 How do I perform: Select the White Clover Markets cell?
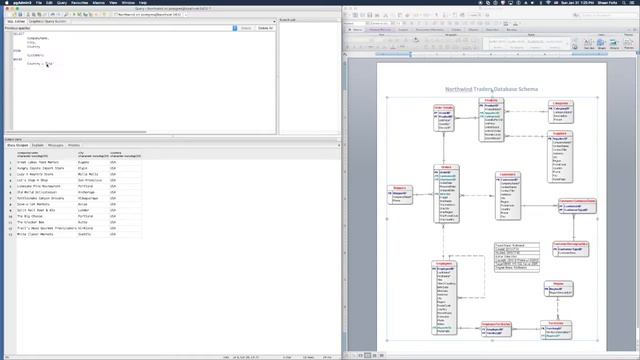[46, 234]
